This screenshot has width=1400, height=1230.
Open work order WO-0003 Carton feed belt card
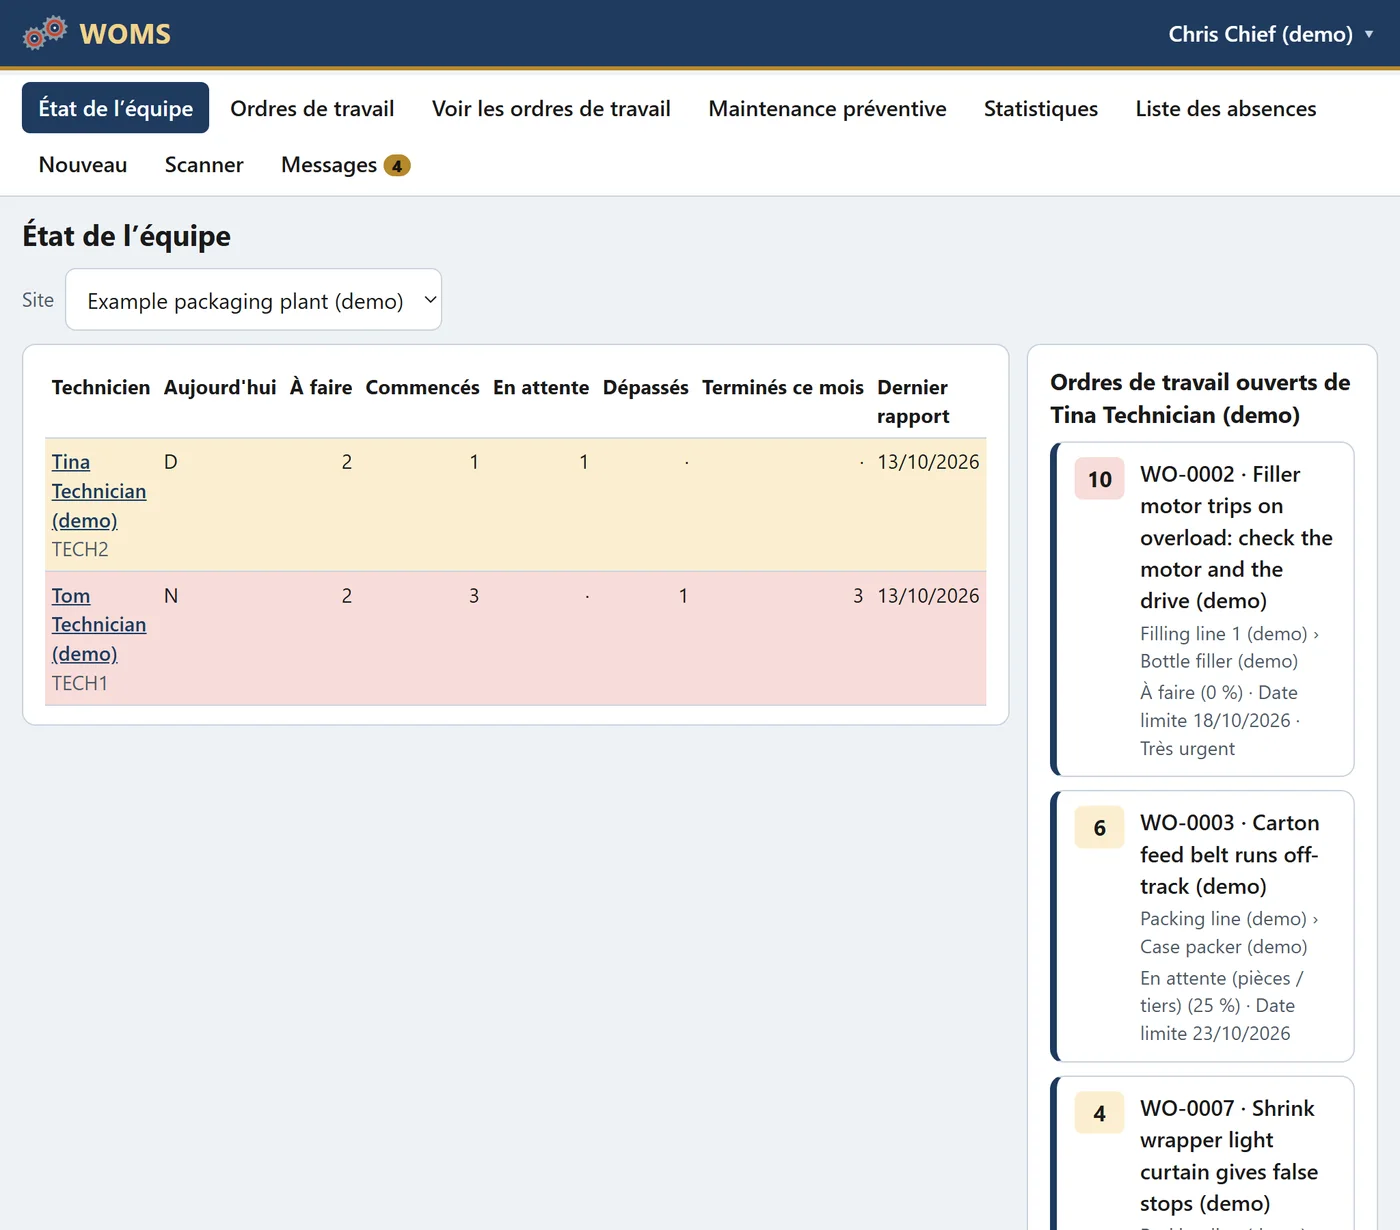pyautogui.click(x=1204, y=926)
